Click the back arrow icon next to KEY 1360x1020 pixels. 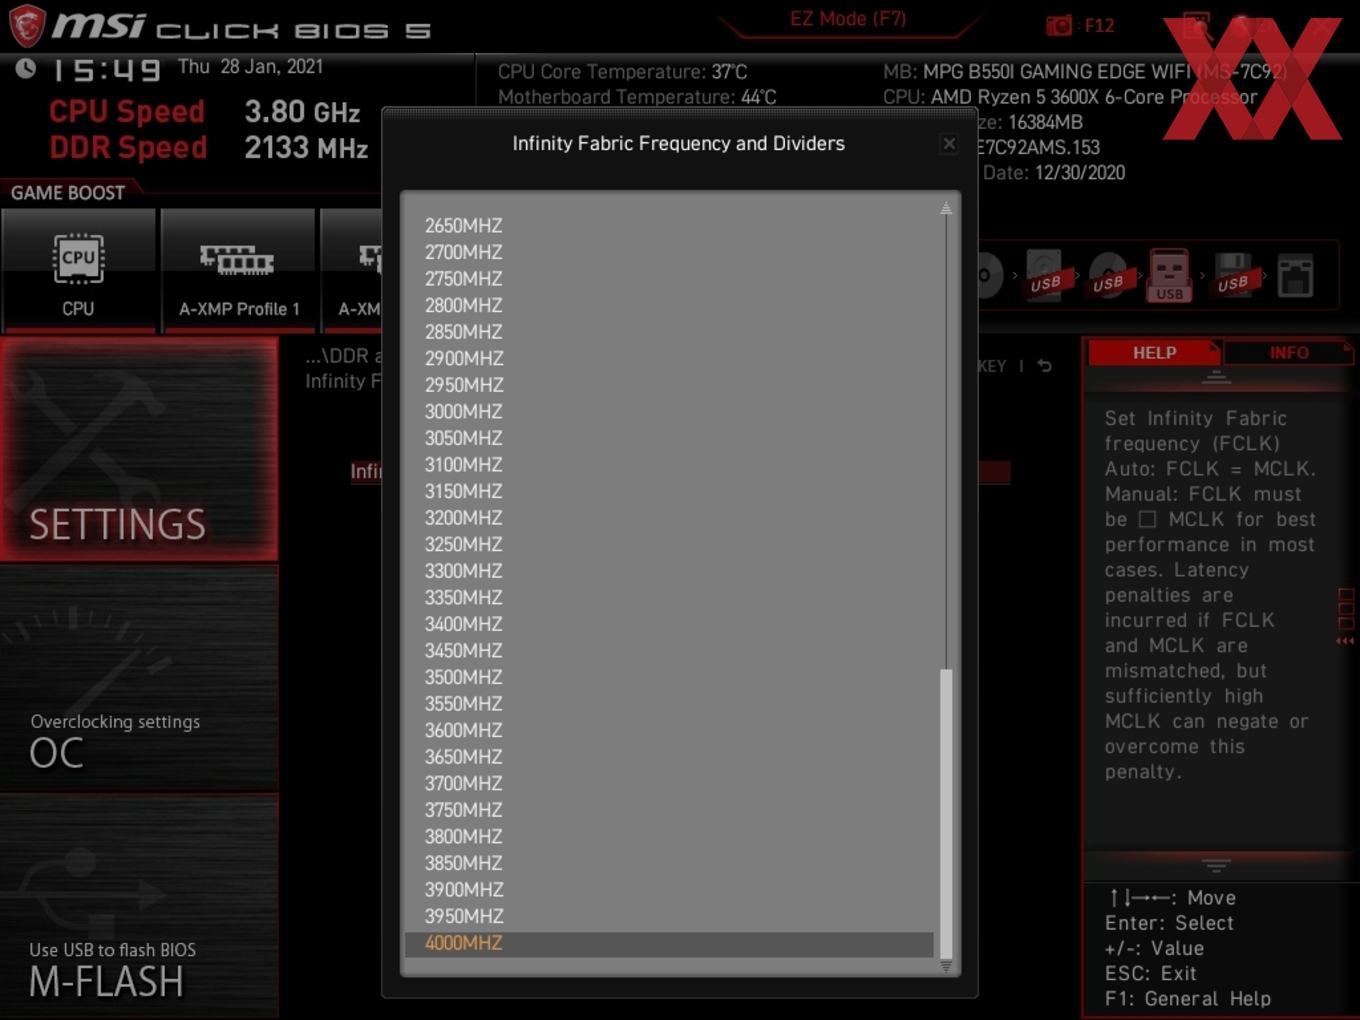(1044, 366)
